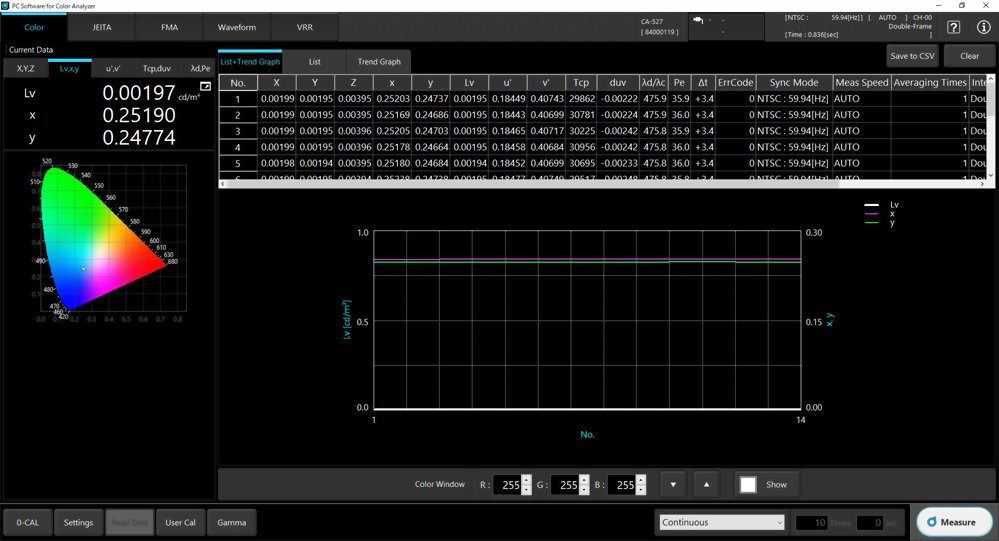Start measurement with the Measure button
999x541 pixels.
pyautogui.click(x=954, y=522)
